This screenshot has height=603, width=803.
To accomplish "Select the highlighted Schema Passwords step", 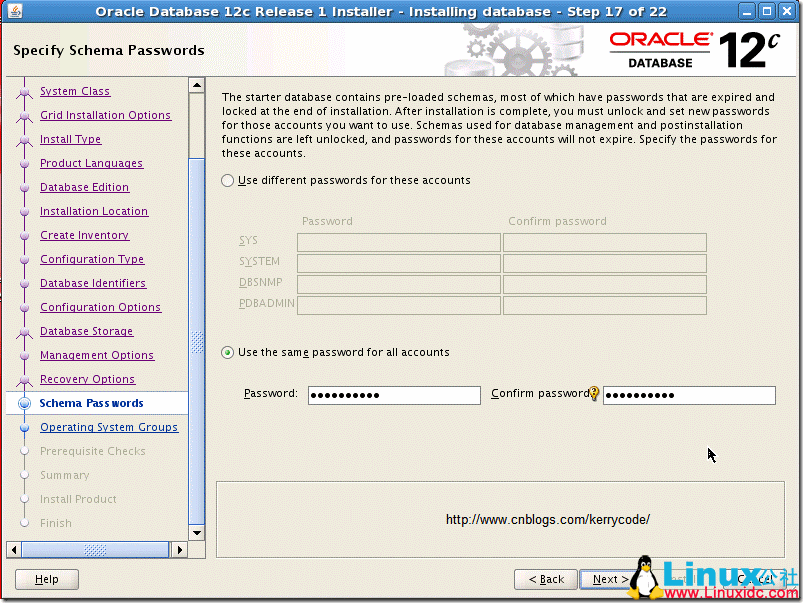I will [91, 403].
